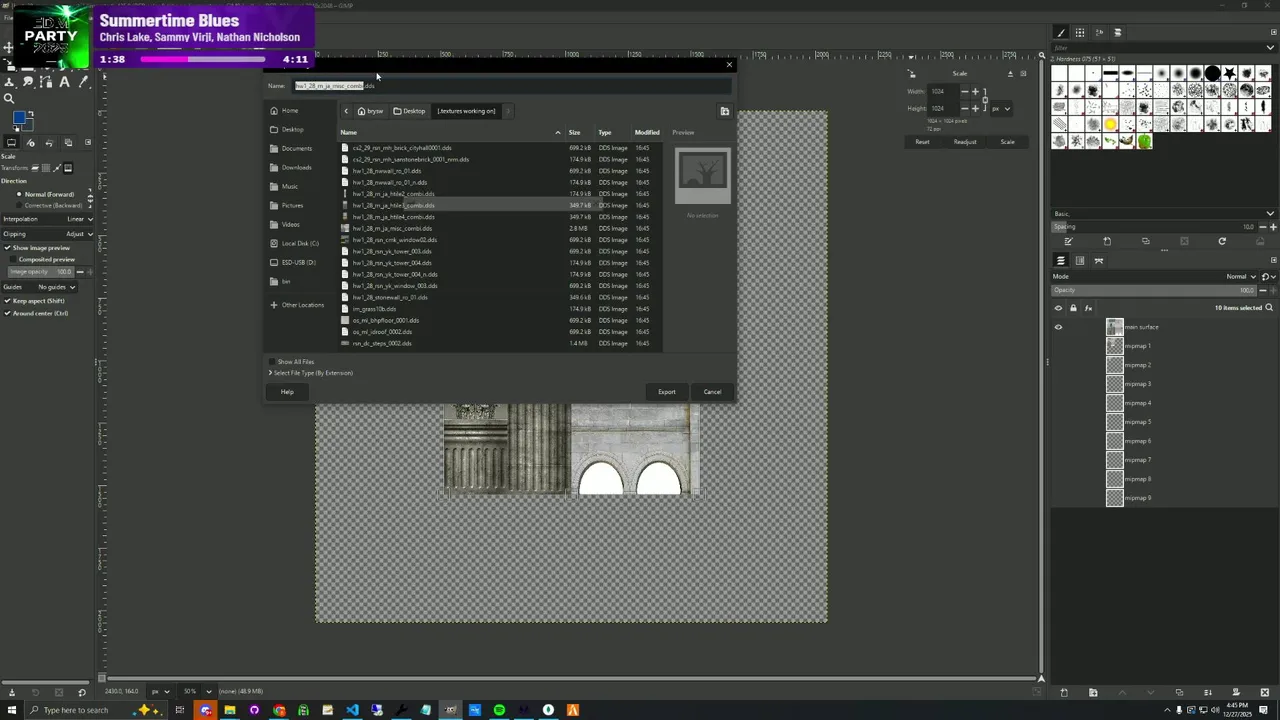Image resolution: width=1280 pixels, height=720 pixels.
Task: Open Windows Start menu on taskbar
Action: [x=11, y=710]
